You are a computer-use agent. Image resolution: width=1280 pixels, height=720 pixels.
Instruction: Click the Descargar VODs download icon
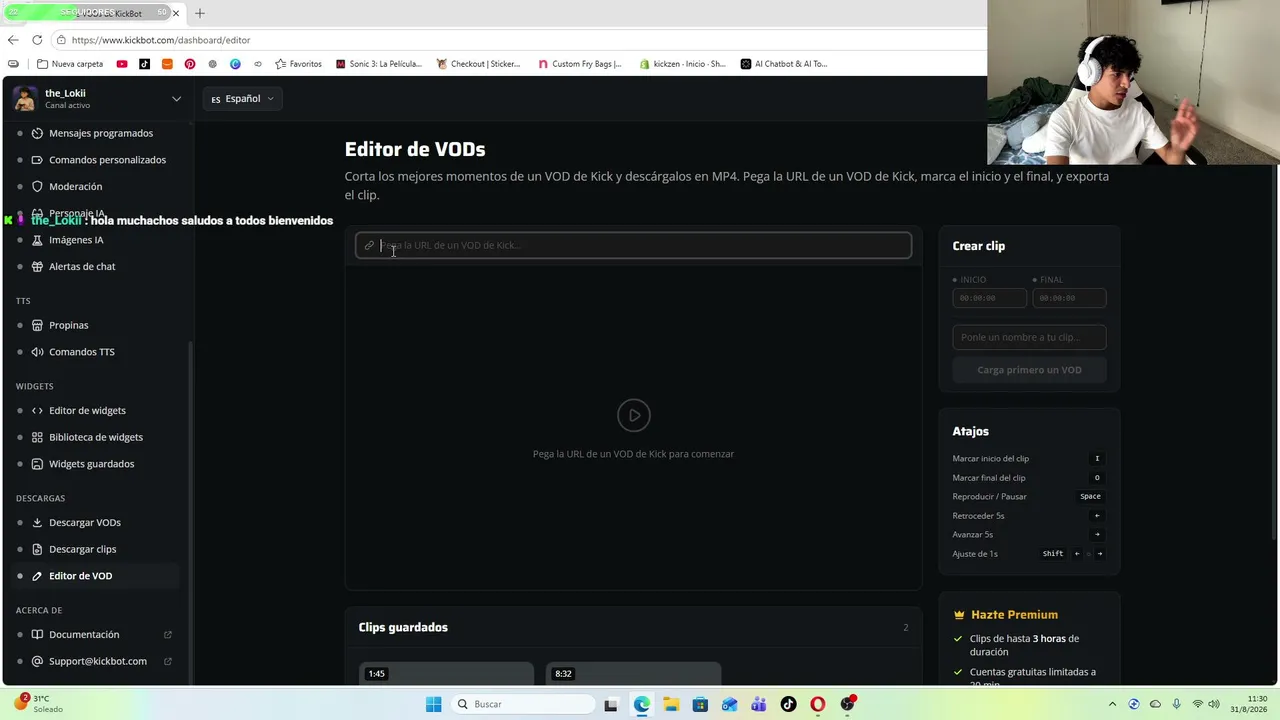(x=37, y=522)
